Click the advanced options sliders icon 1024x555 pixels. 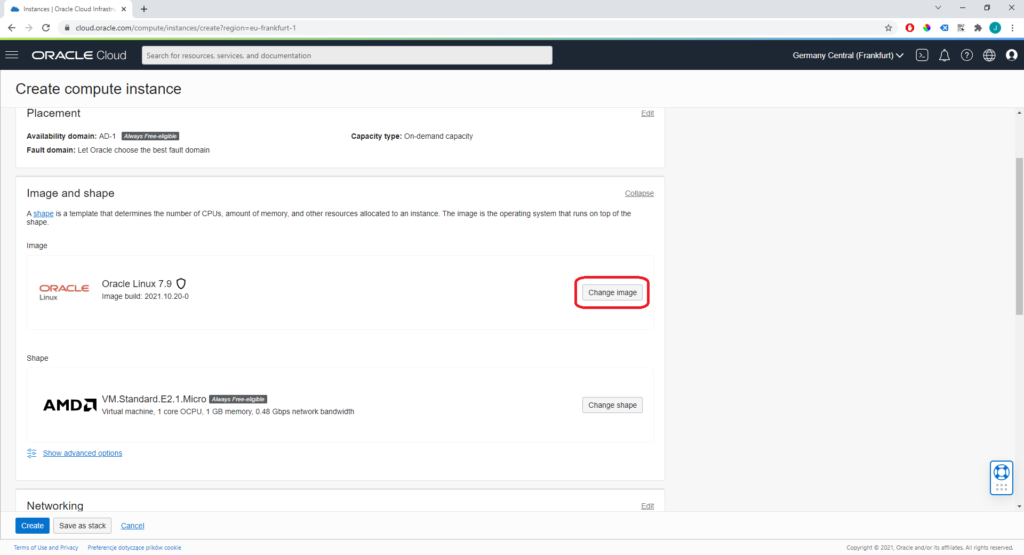31,453
